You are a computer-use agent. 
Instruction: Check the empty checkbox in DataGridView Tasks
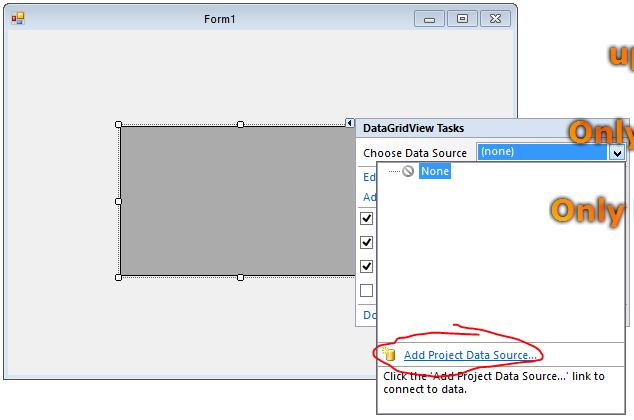pyautogui.click(x=366, y=290)
